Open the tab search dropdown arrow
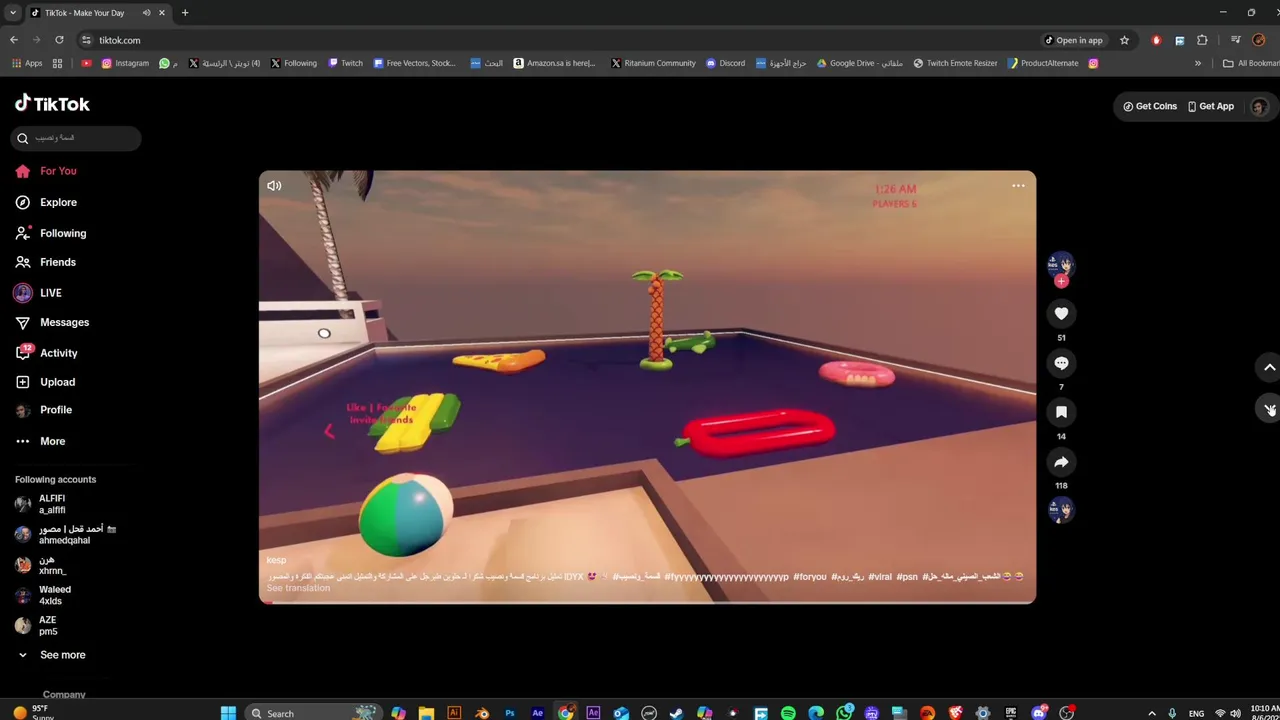 (12, 13)
